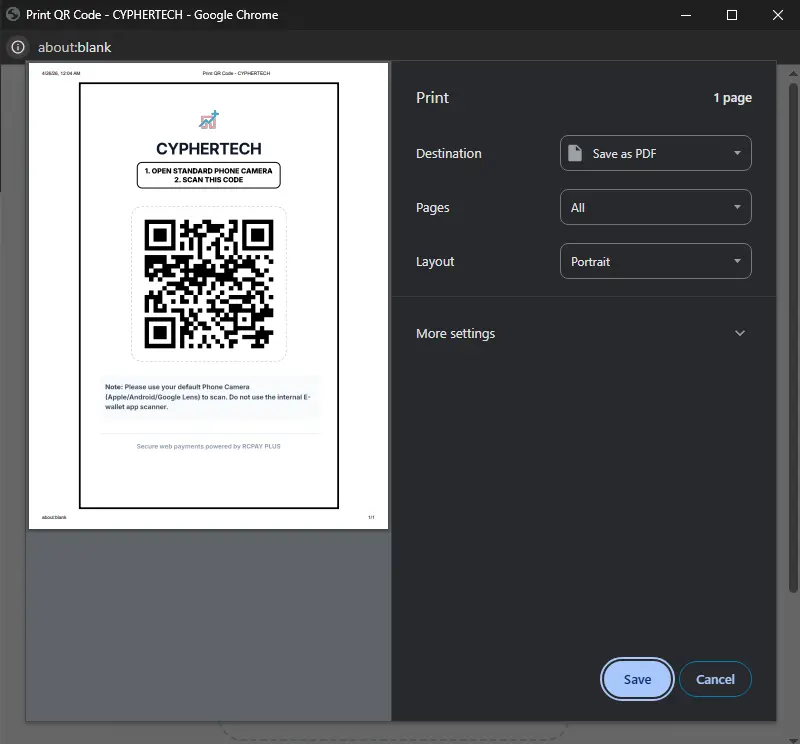Image resolution: width=800 pixels, height=744 pixels.
Task: Open the Pages dropdown set to All
Action: click(x=656, y=207)
